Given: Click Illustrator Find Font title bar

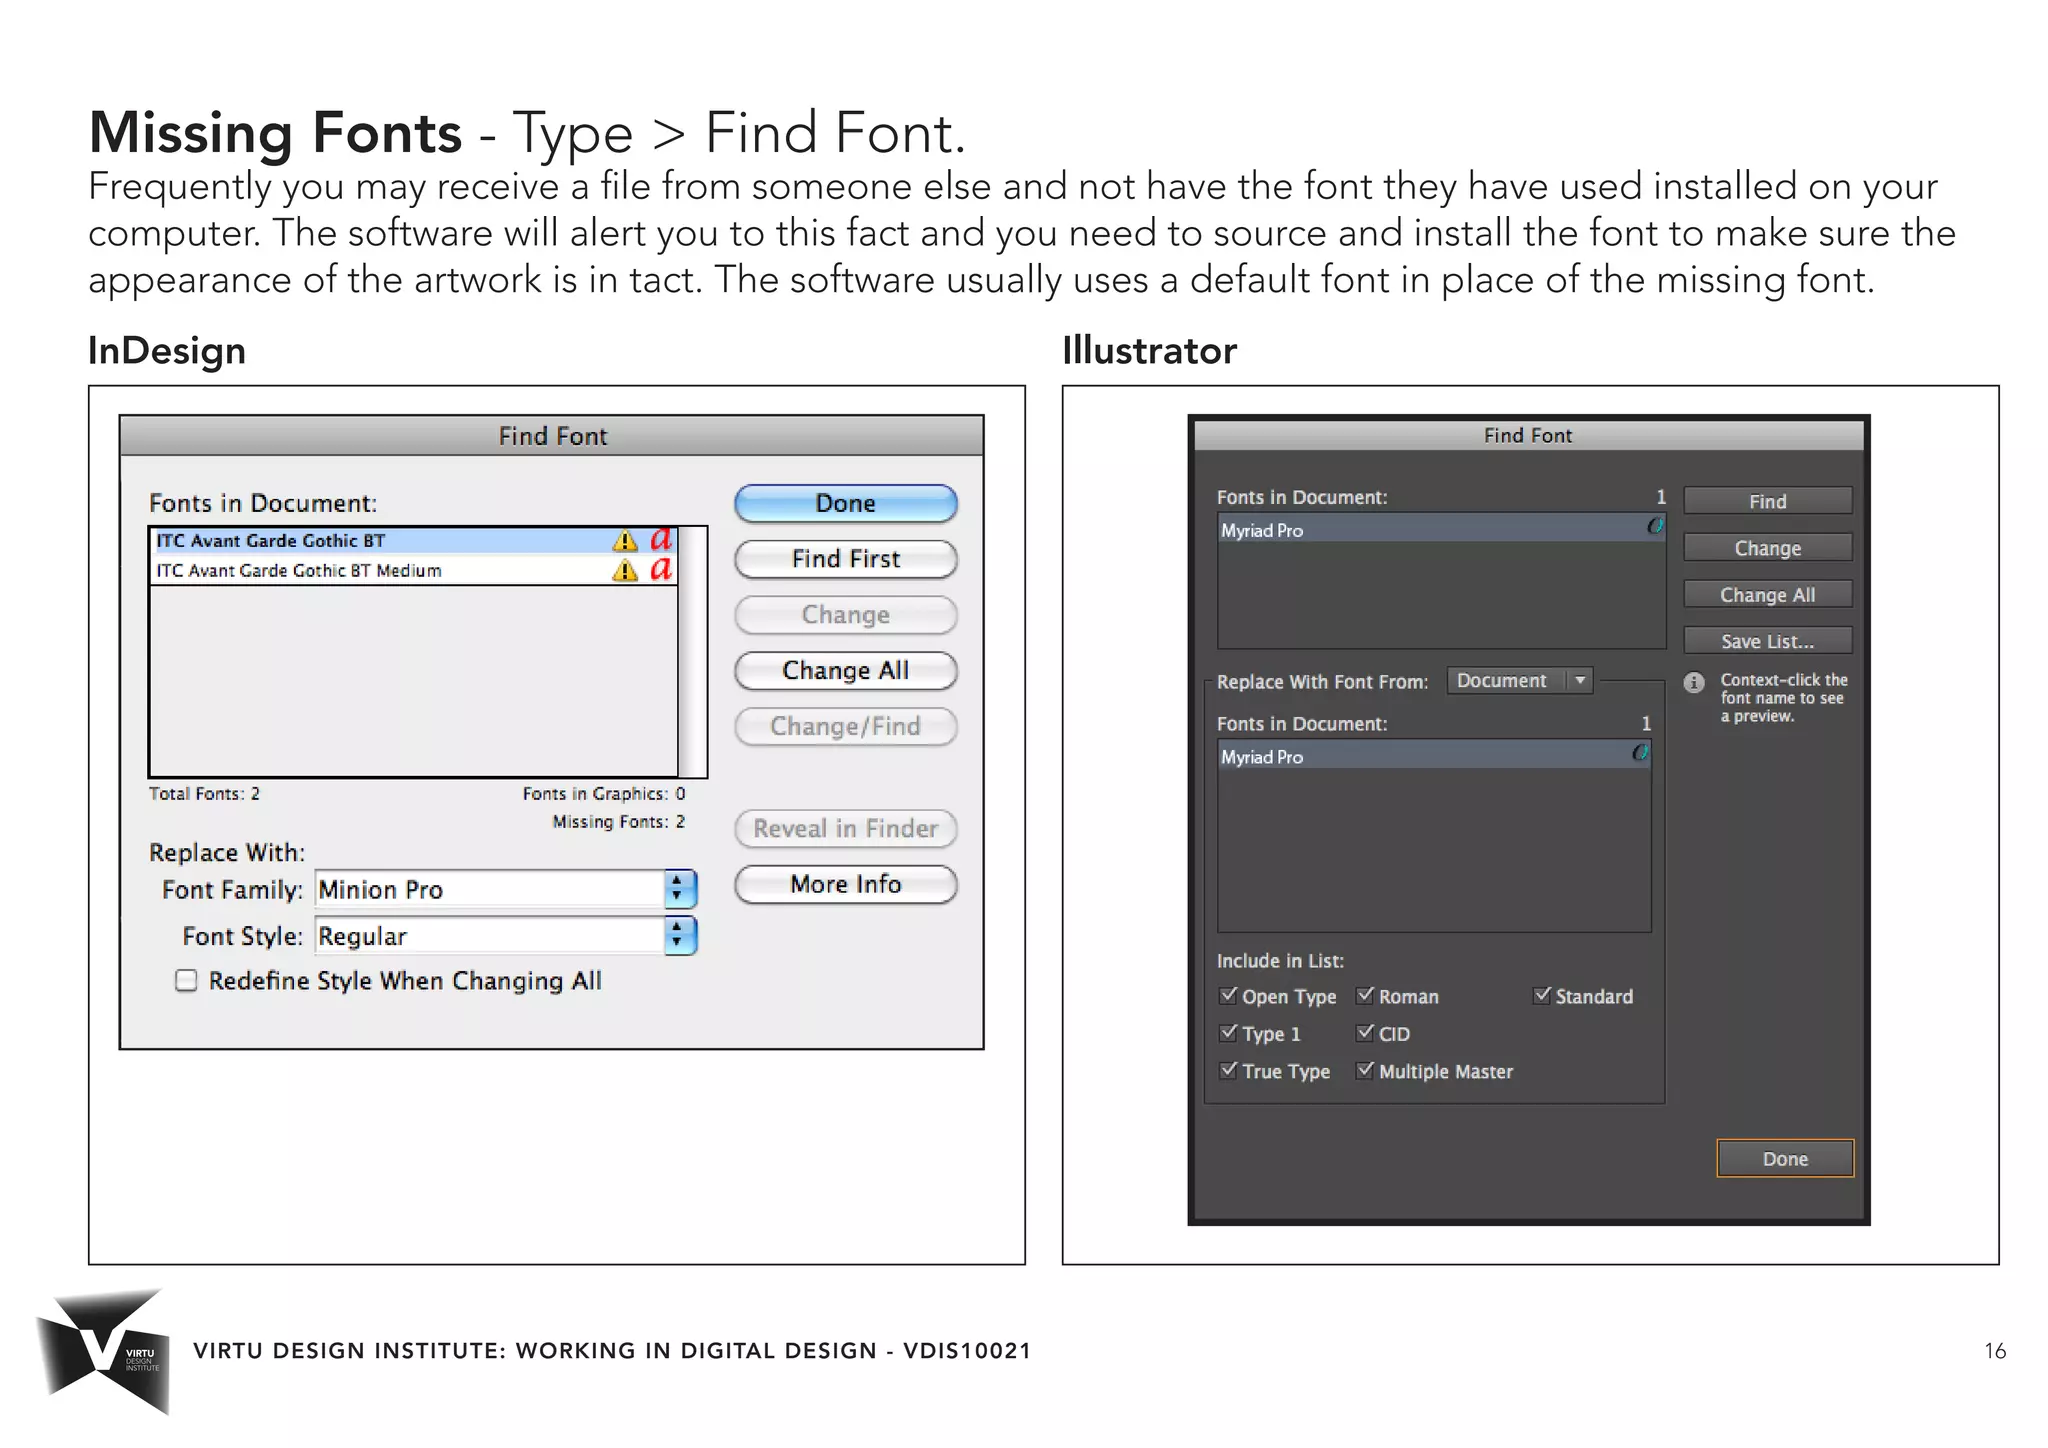Looking at the screenshot, I should (x=1528, y=435).
